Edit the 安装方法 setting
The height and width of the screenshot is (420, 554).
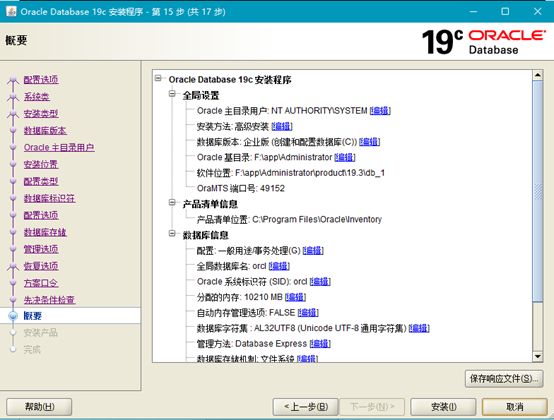point(282,126)
